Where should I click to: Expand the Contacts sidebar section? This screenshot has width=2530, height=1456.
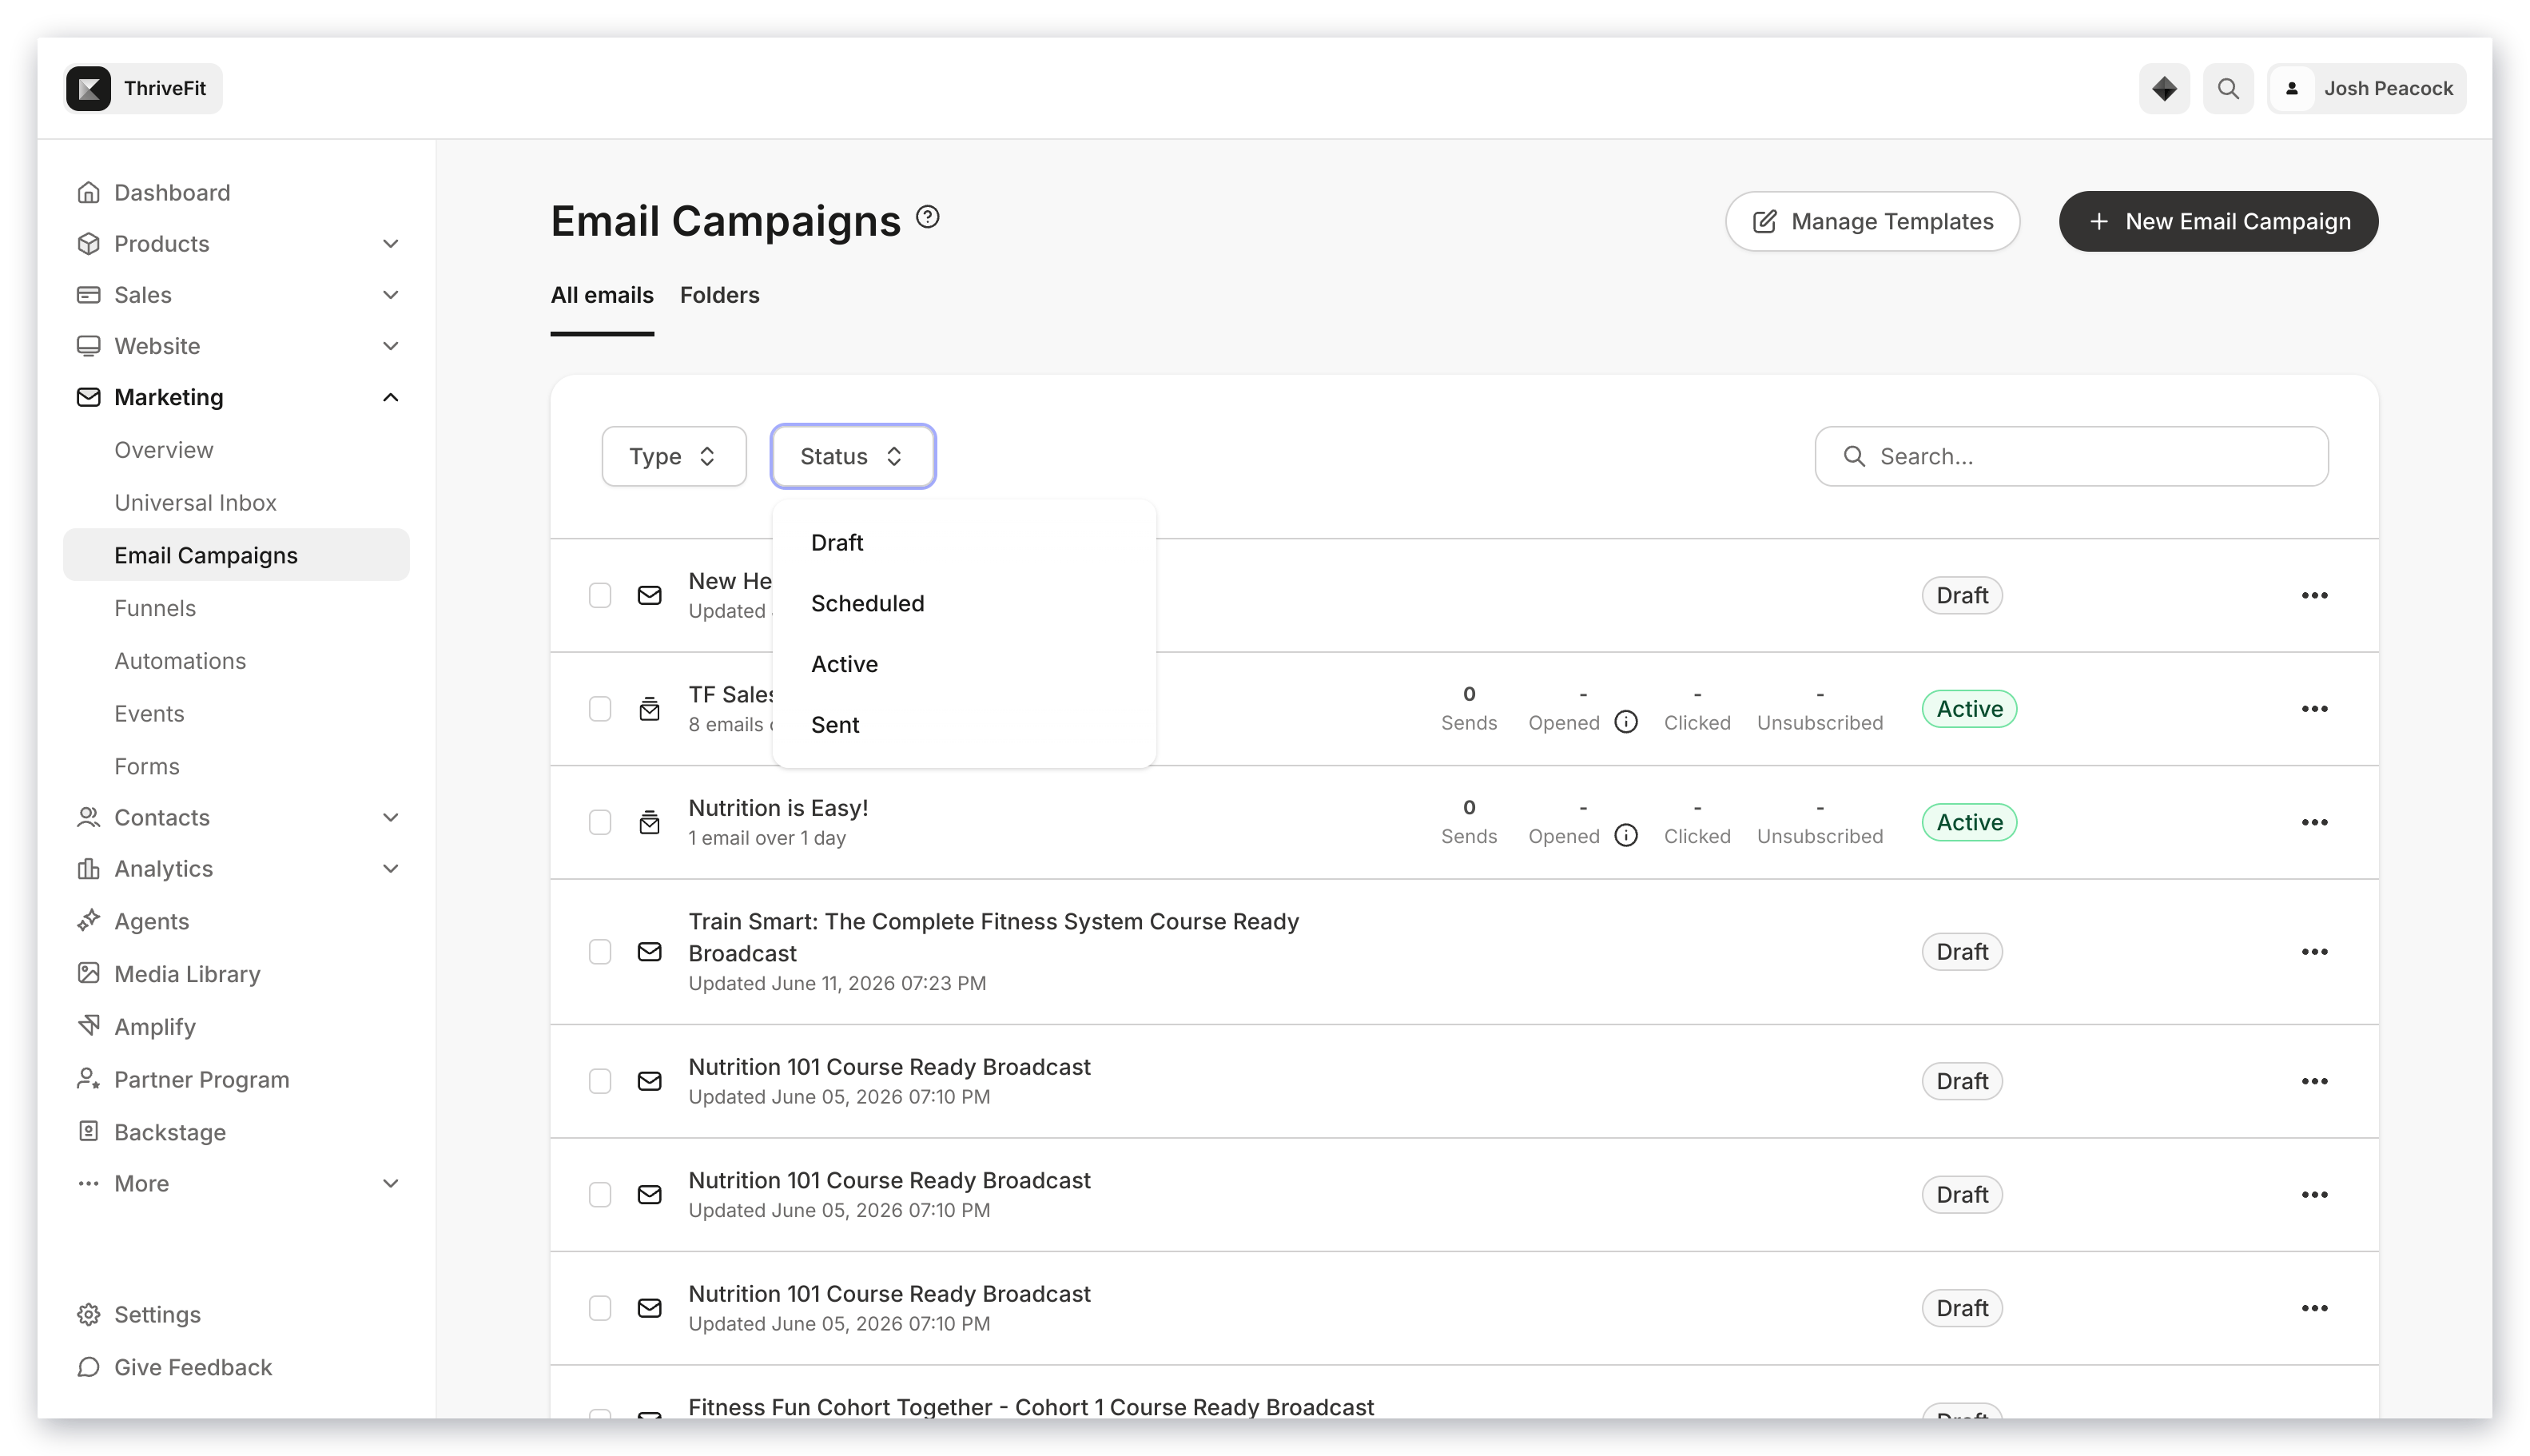pos(390,818)
